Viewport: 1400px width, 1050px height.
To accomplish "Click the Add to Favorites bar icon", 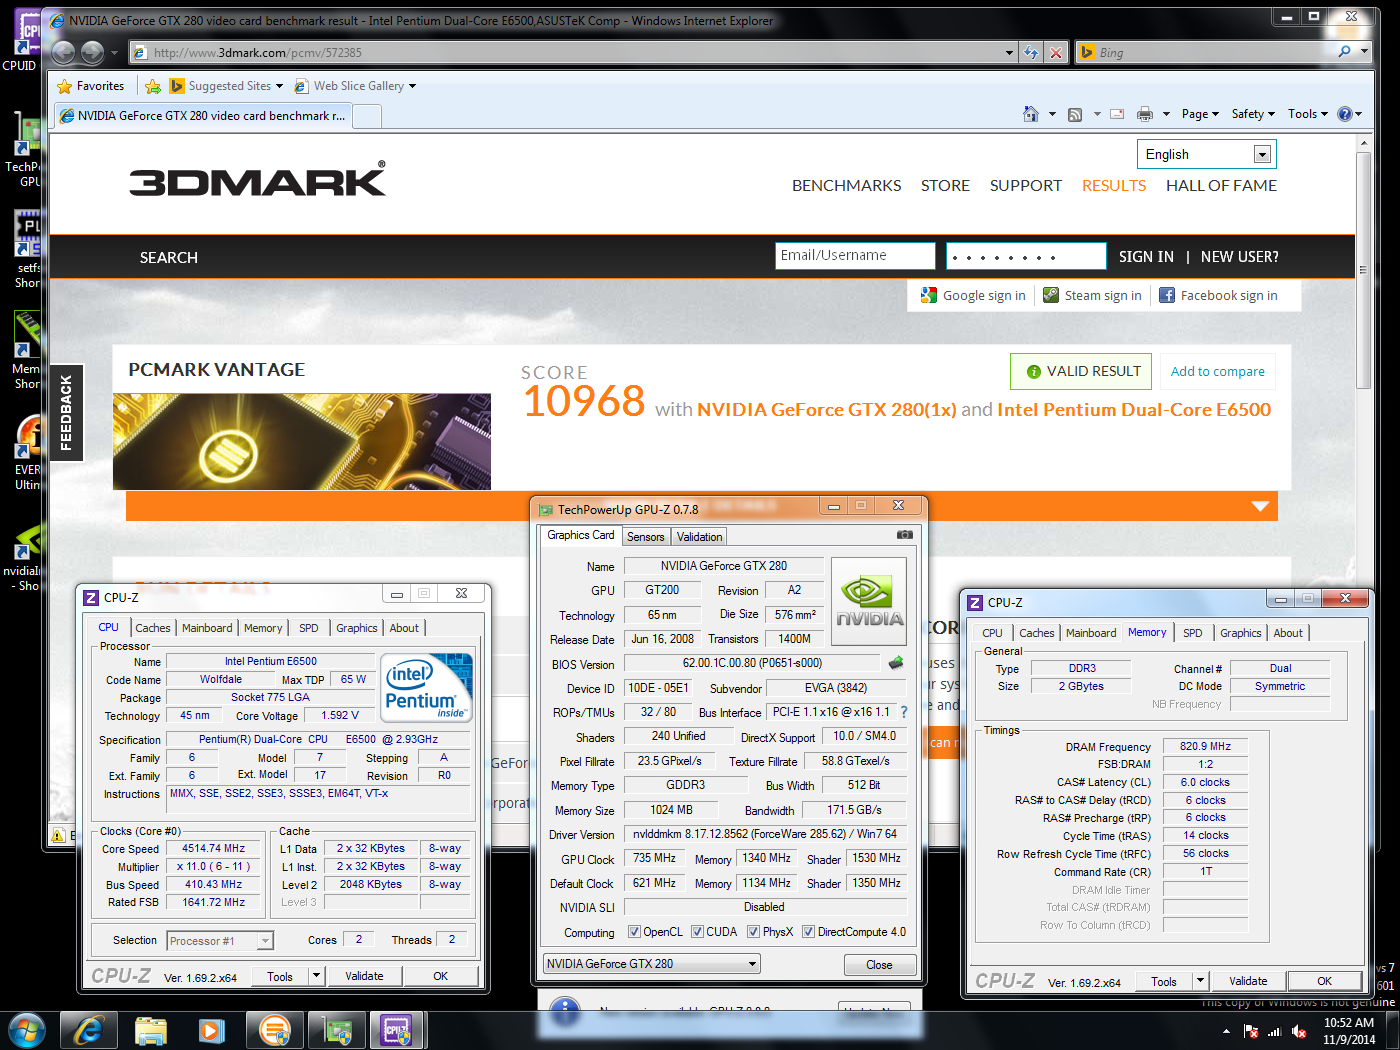I will point(153,86).
